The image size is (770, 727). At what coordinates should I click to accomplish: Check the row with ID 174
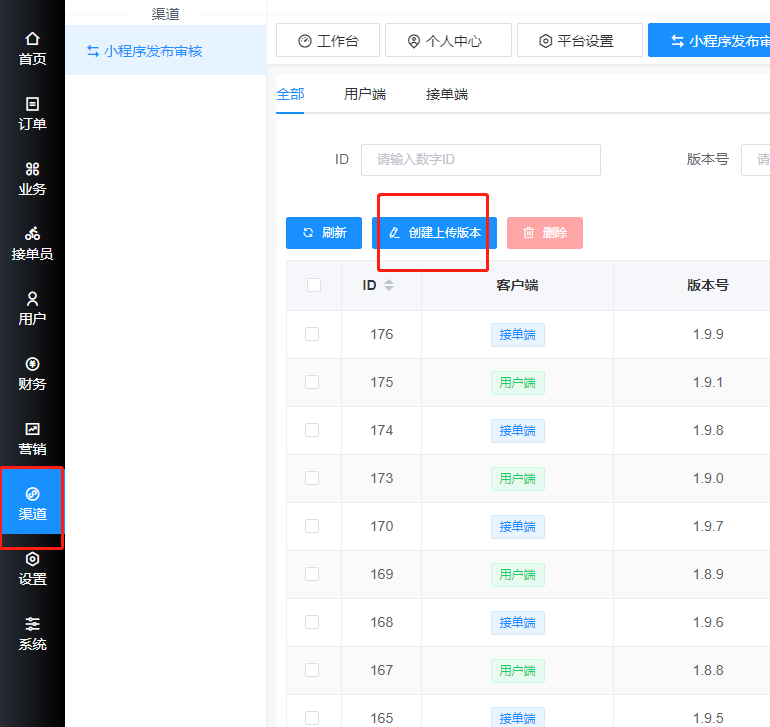[x=312, y=430]
